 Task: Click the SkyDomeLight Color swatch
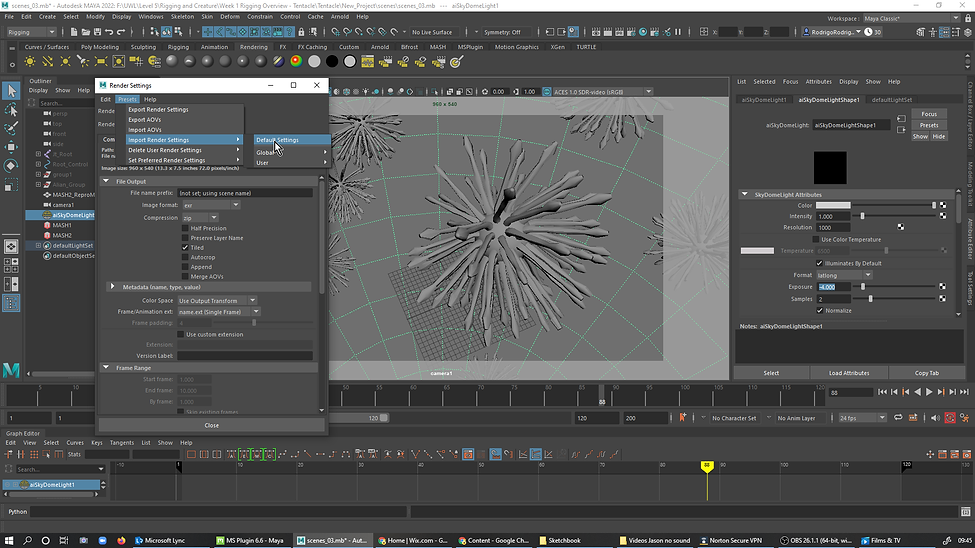833,205
